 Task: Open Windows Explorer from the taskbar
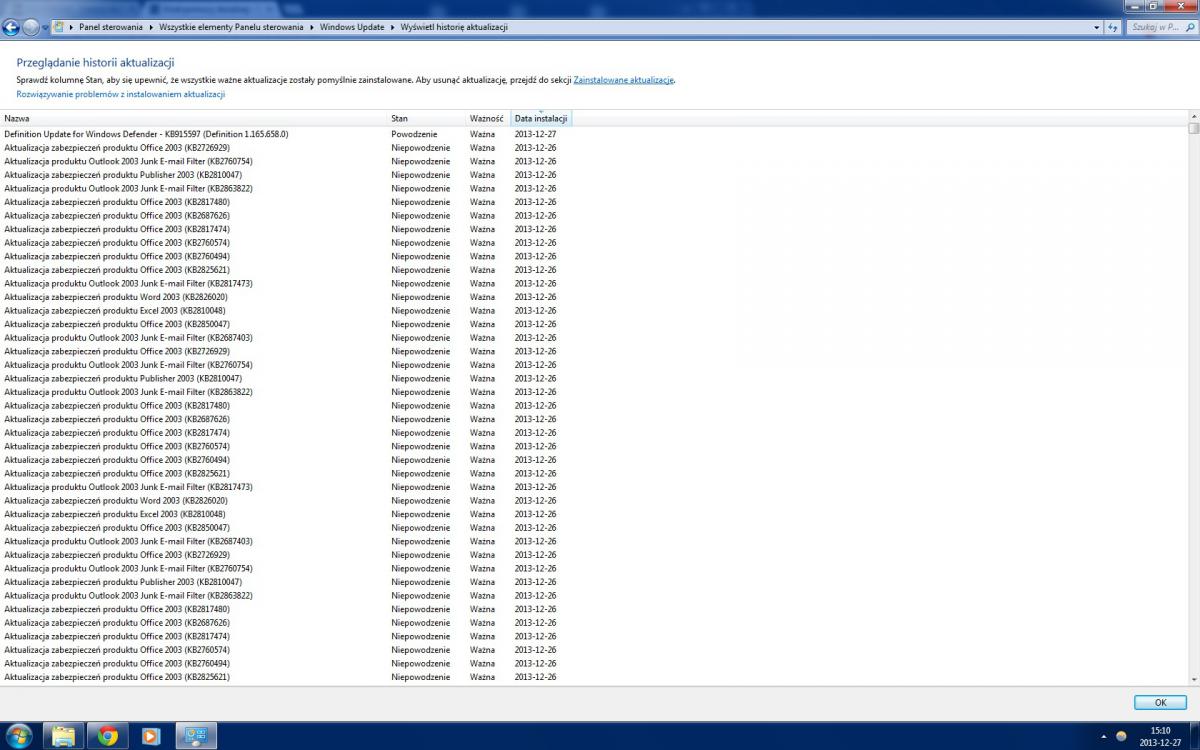coord(64,736)
